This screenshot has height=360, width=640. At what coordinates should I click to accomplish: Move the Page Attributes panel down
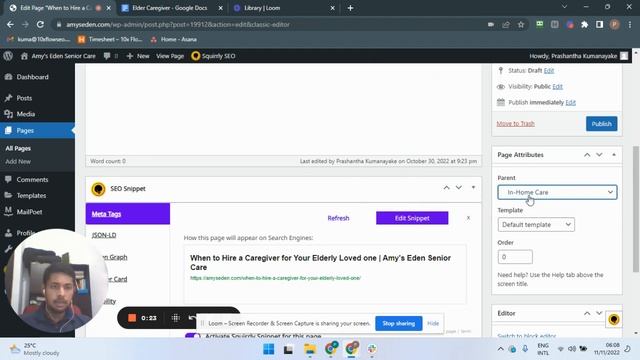click(x=599, y=155)
